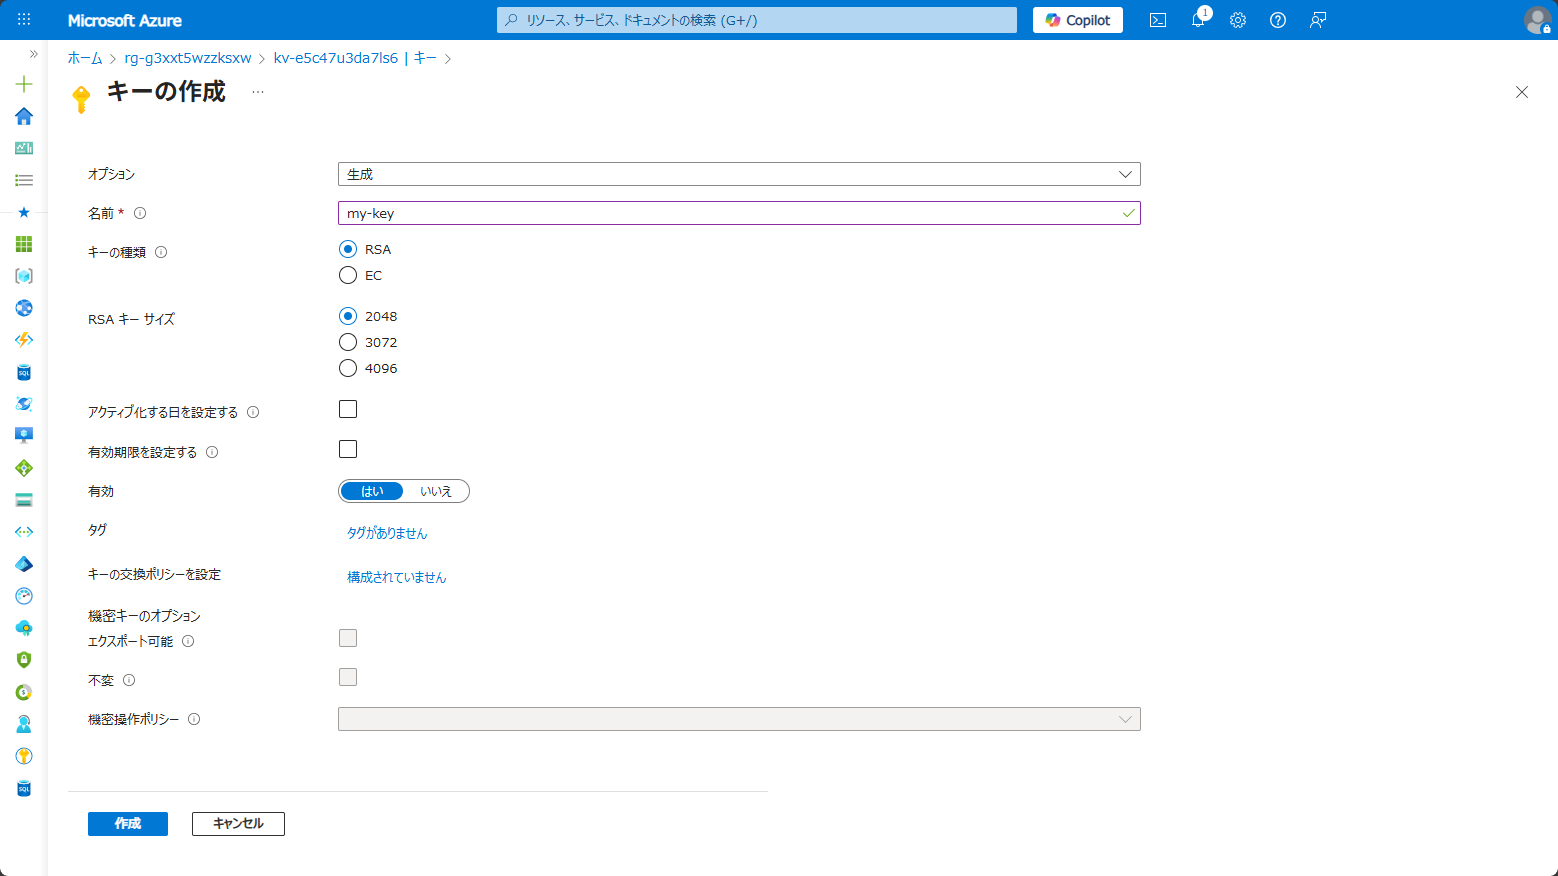Open Cloud Shell from the top bar

click(1158, 20)
